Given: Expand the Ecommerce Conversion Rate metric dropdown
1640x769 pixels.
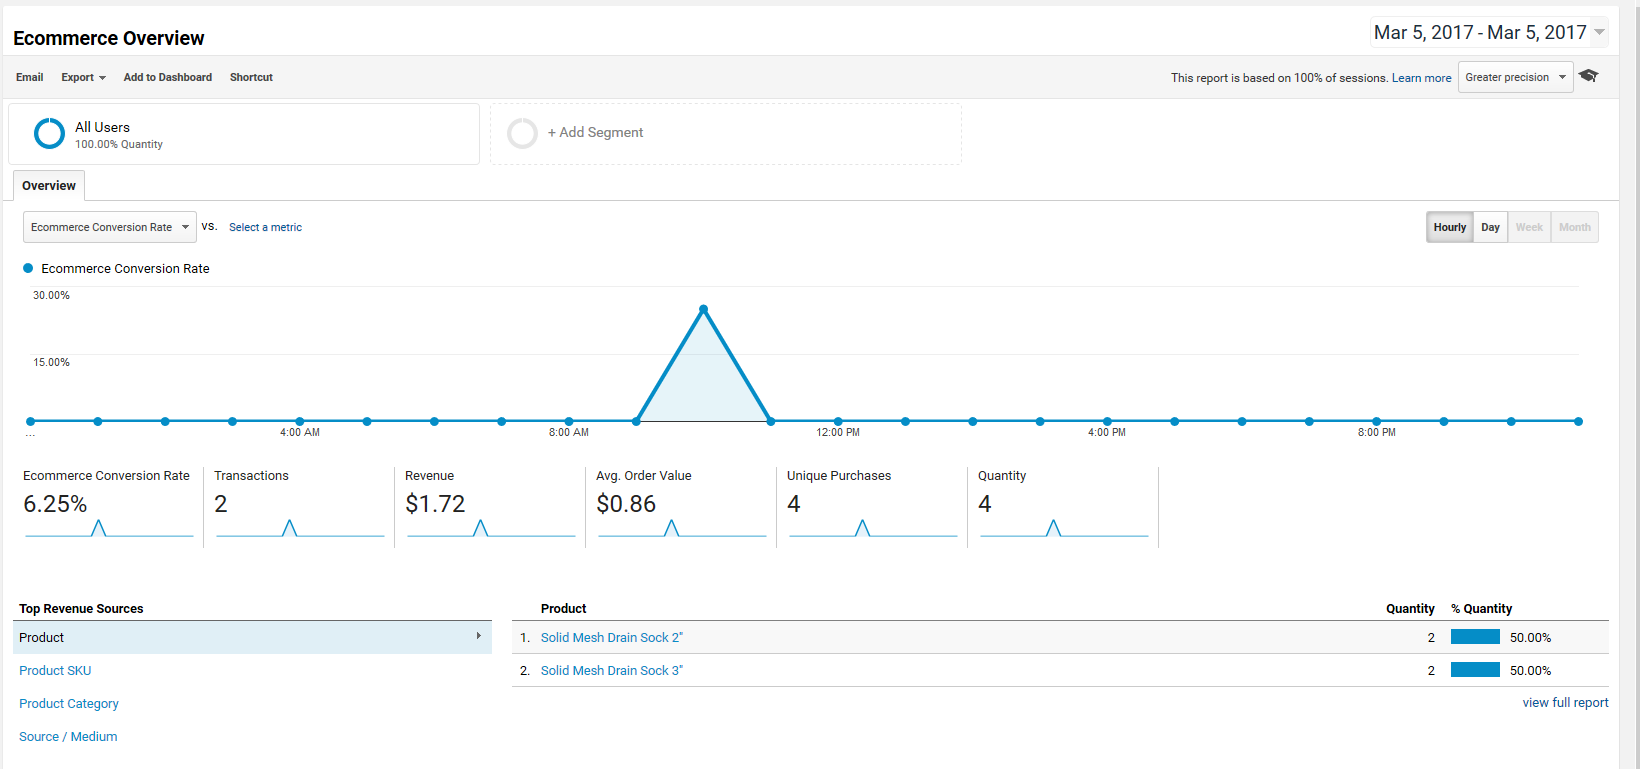Looking at the screenshot, I should click(109, 227).
